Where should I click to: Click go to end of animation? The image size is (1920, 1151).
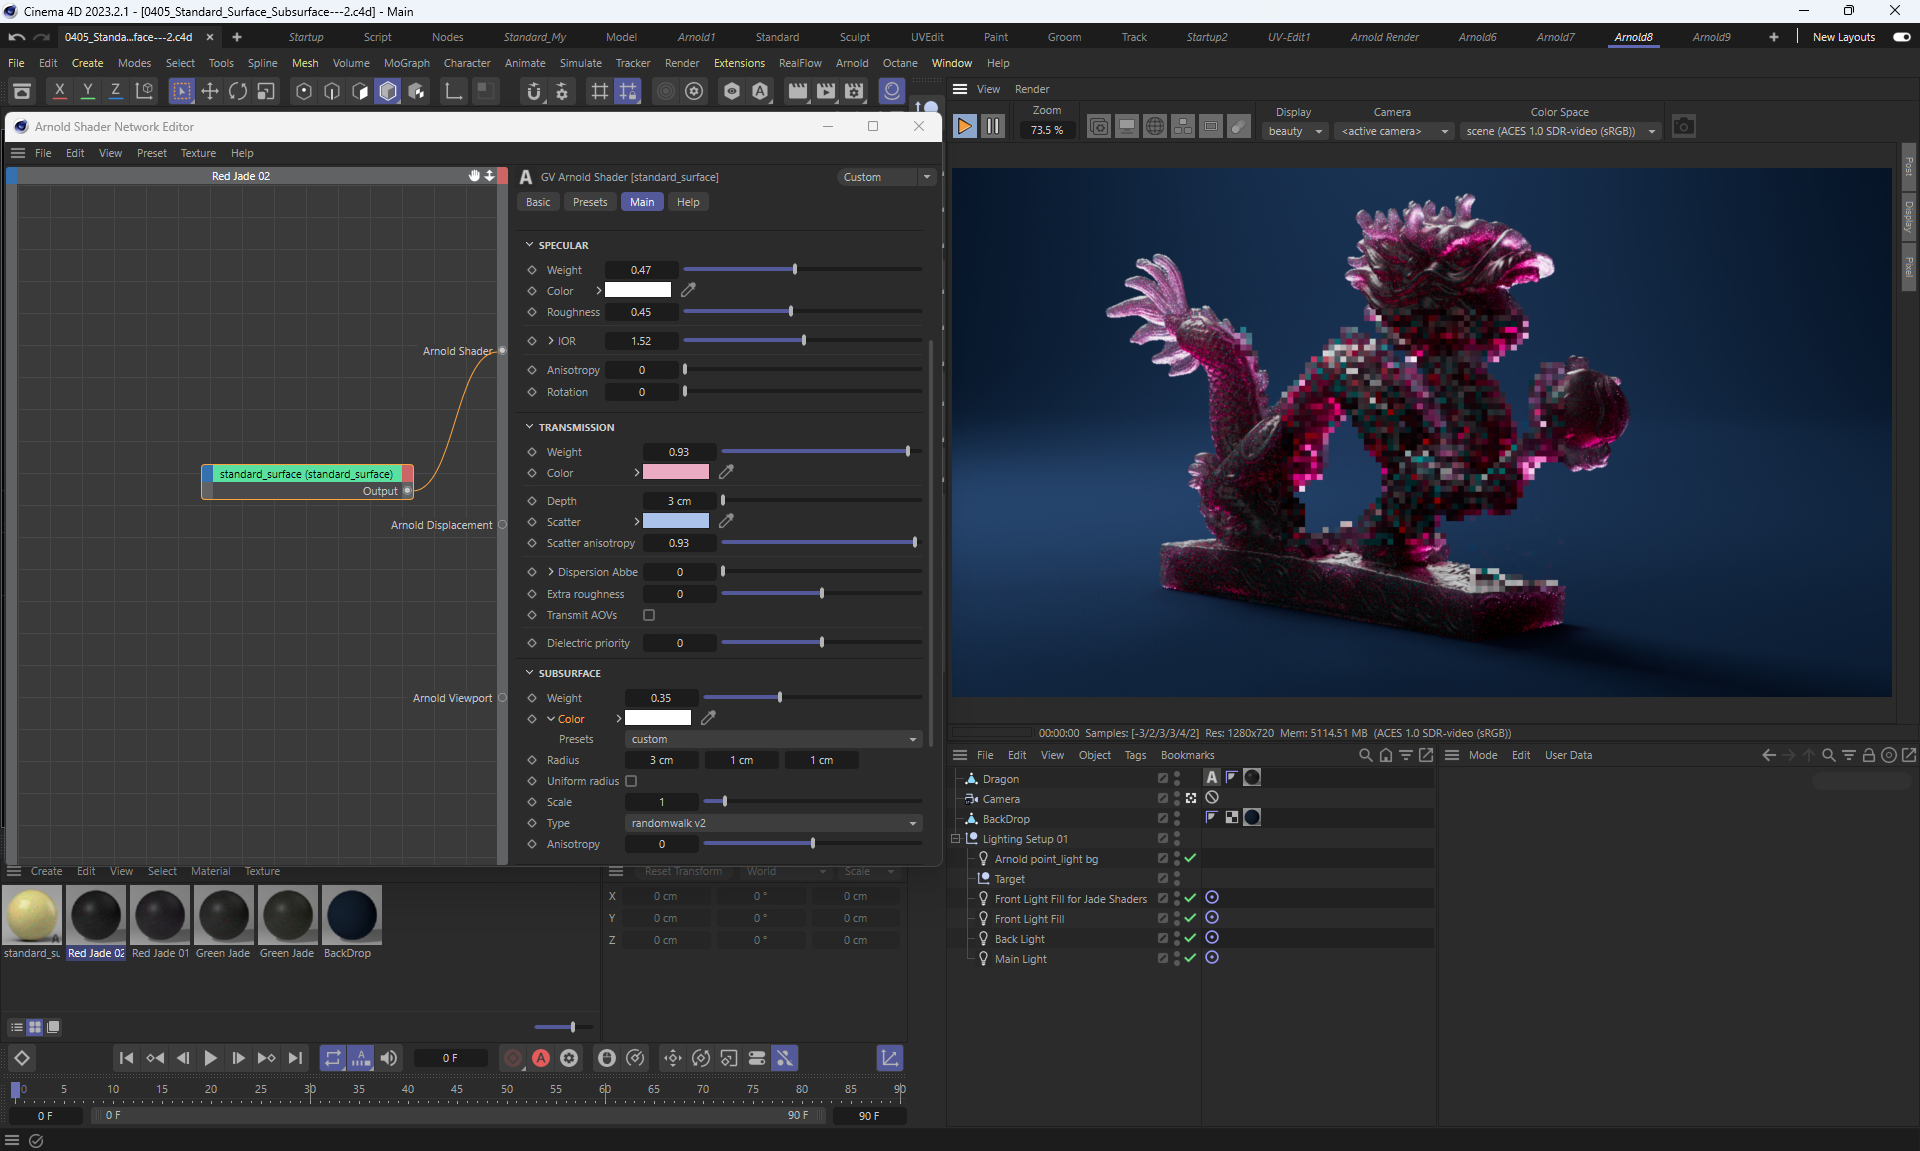(295, 1058)
